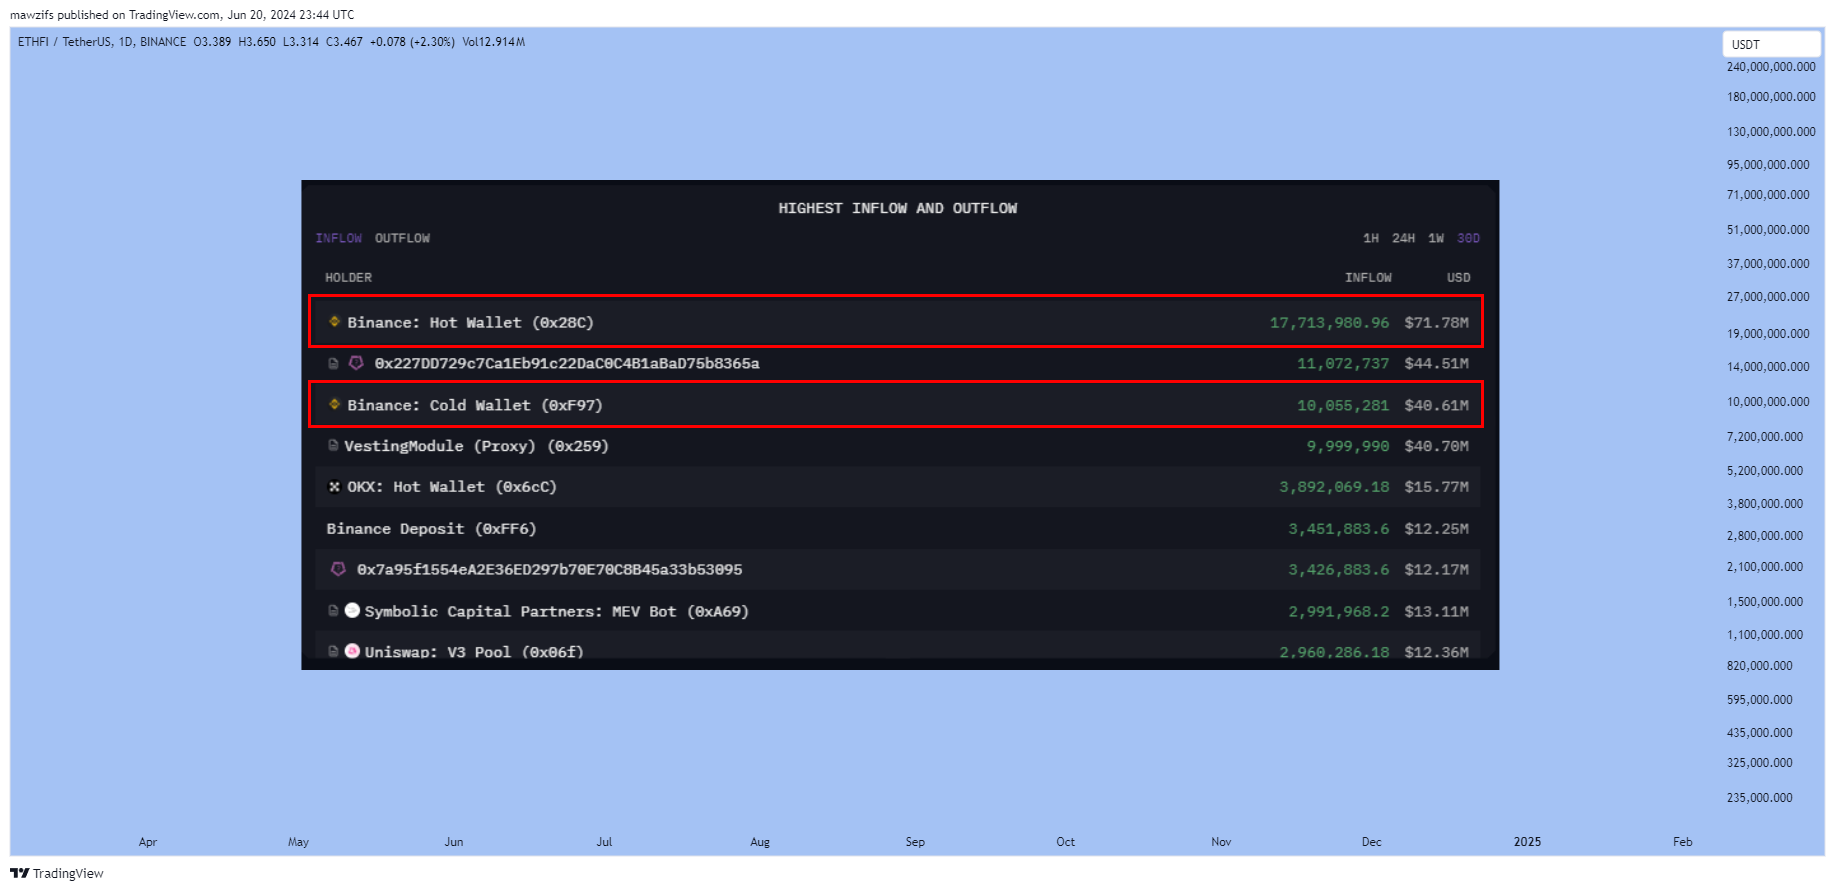
Task: Click the HIGHEST INFLOW AND OUTFLOW title
Action: [898, 208]
